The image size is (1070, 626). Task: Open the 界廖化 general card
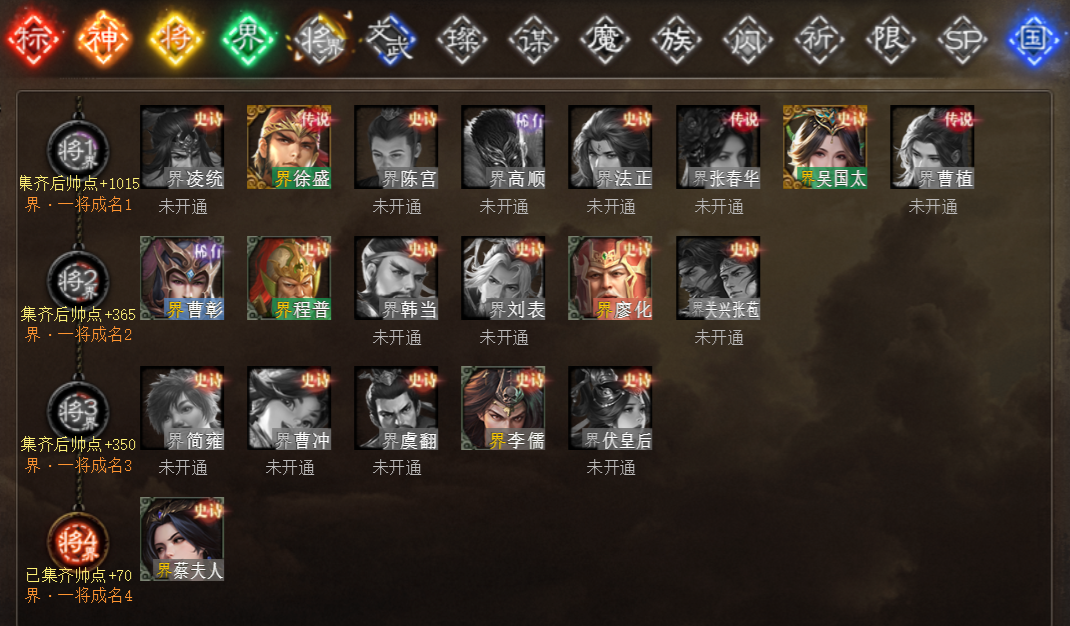610,278
